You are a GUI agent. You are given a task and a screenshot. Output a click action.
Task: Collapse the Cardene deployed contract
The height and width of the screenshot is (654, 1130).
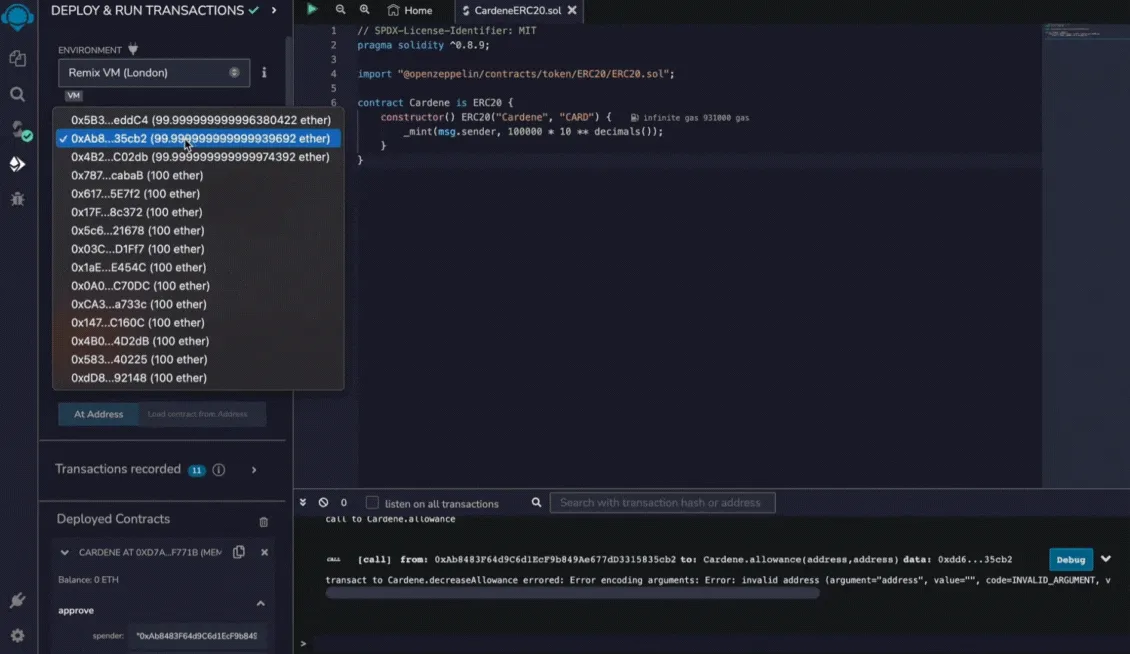tap(65, 552)
